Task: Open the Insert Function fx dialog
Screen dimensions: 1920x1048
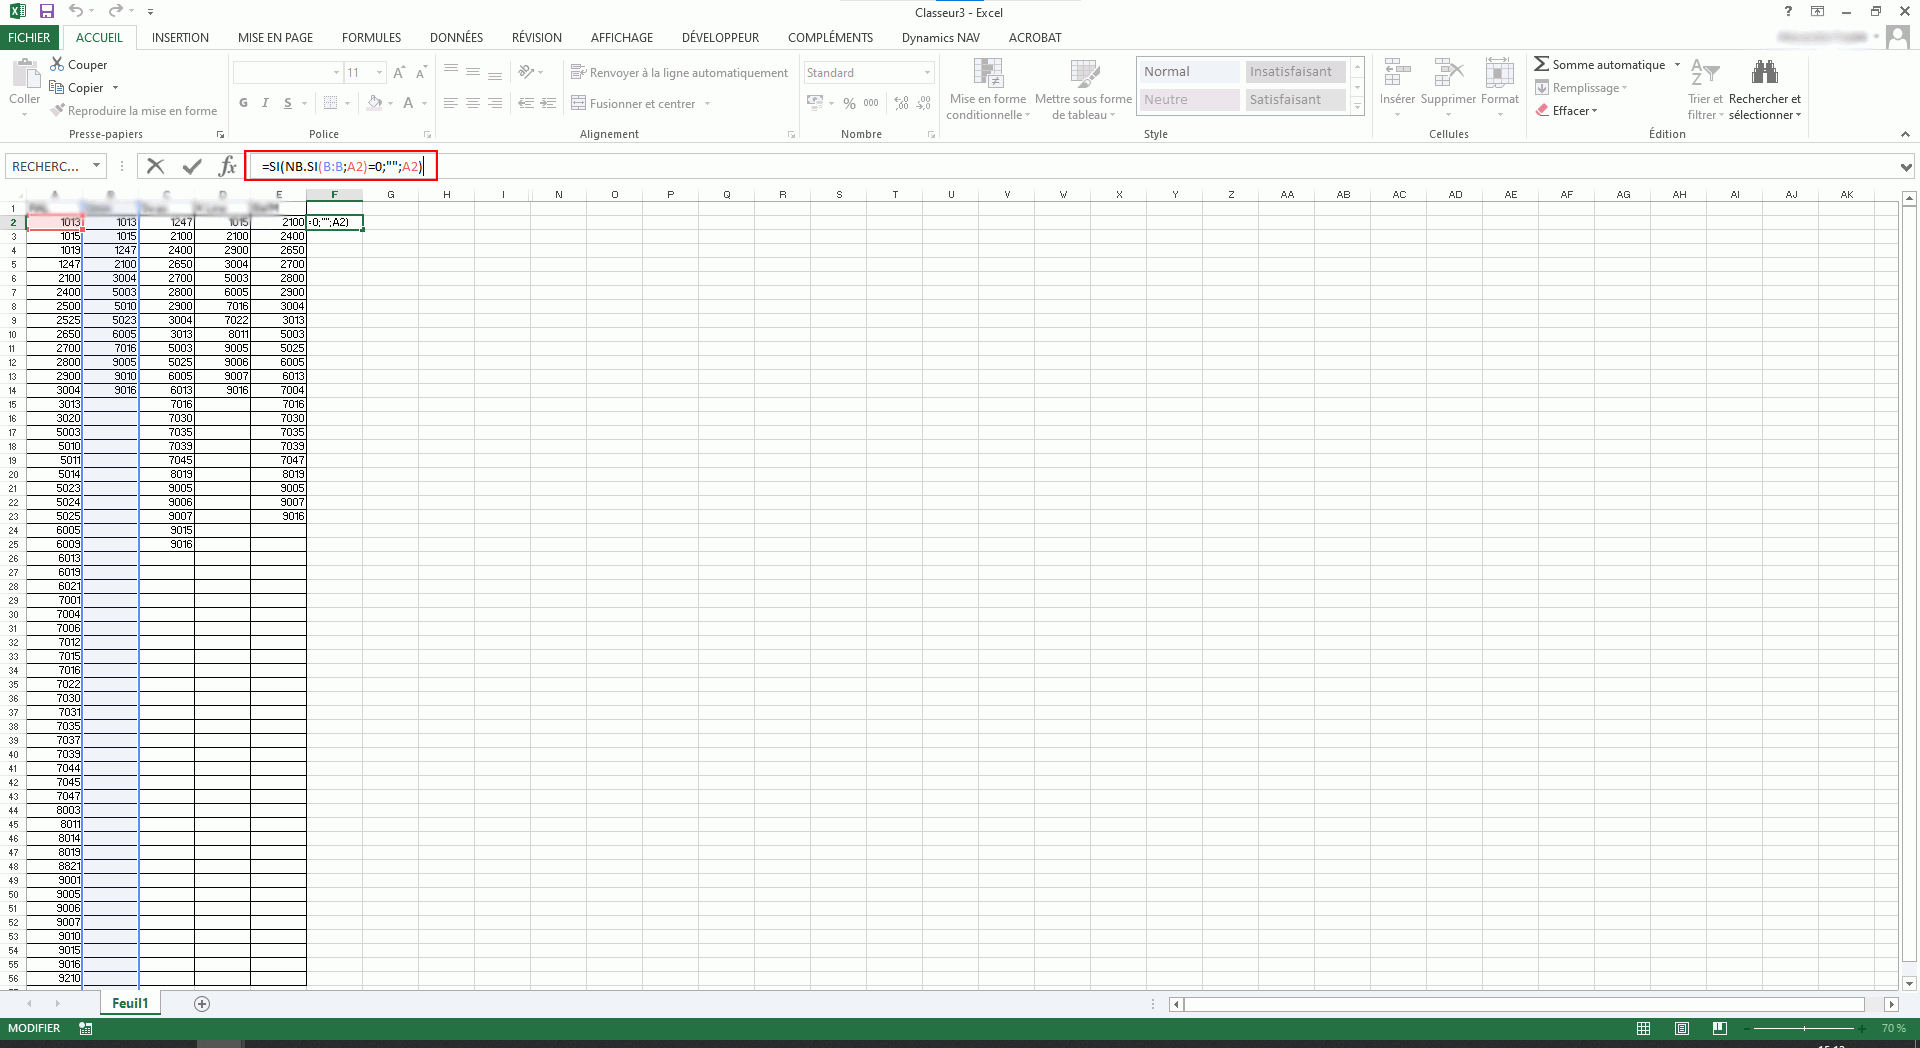Action: (x=227, y=166)
